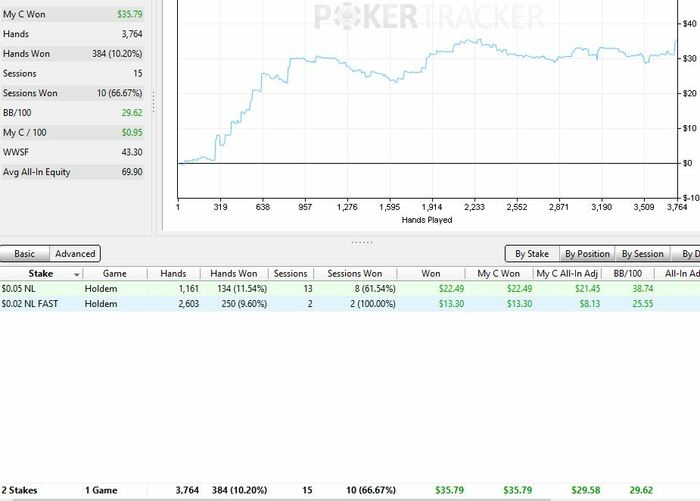Click the Sessions Won summary stat
This screenshot has height=501, width=700.
point(72,93)
